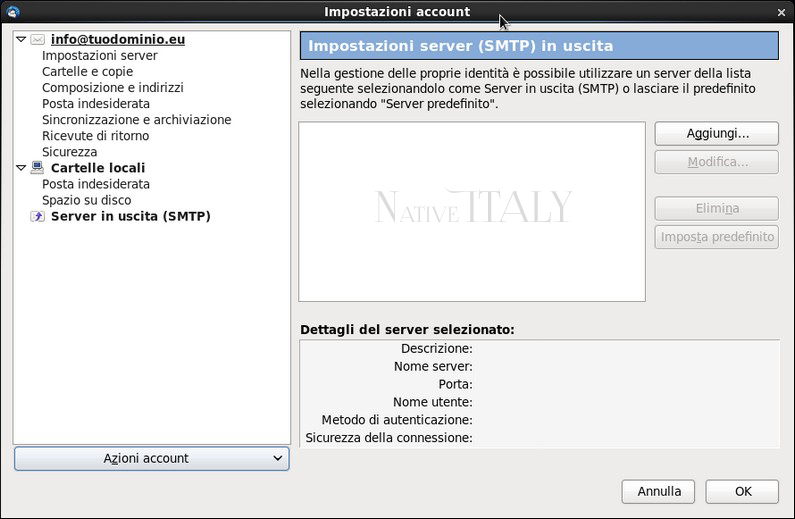Open the Sicurezza settings page
This screenshot has width=795, height=519.
click(x=69, y=152)
